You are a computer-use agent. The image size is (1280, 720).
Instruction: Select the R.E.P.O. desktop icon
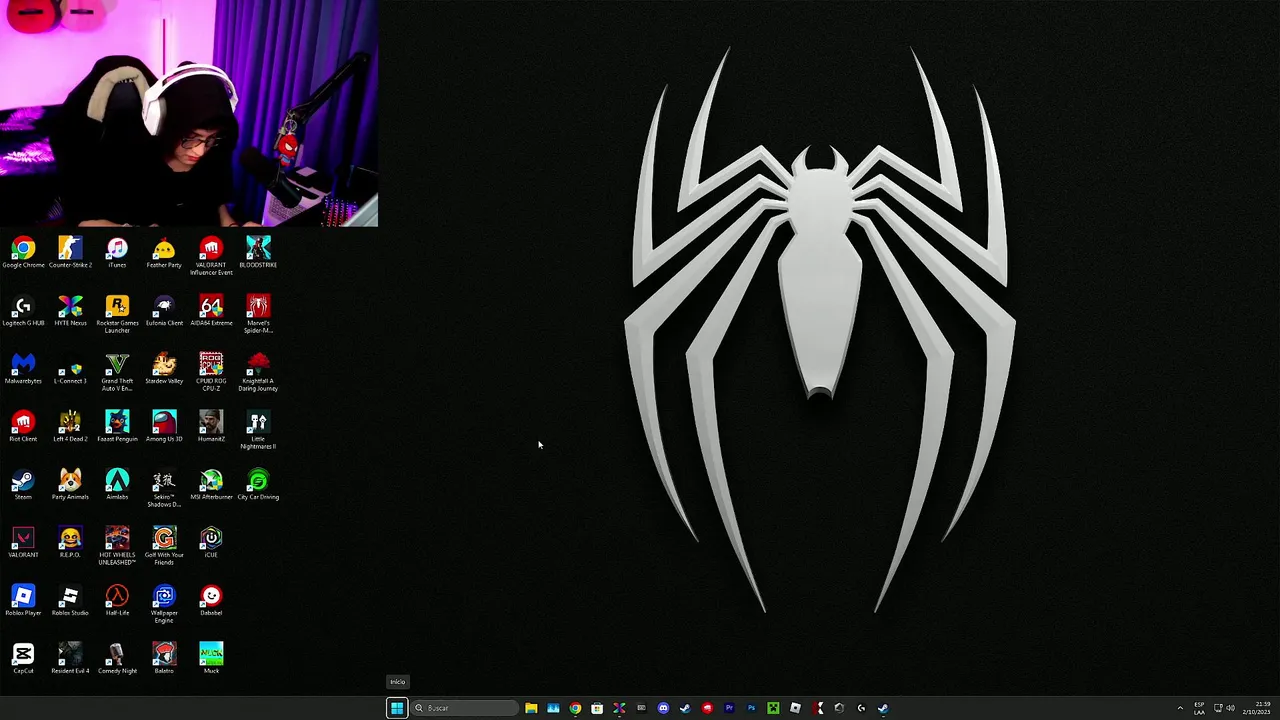[70, 542]
